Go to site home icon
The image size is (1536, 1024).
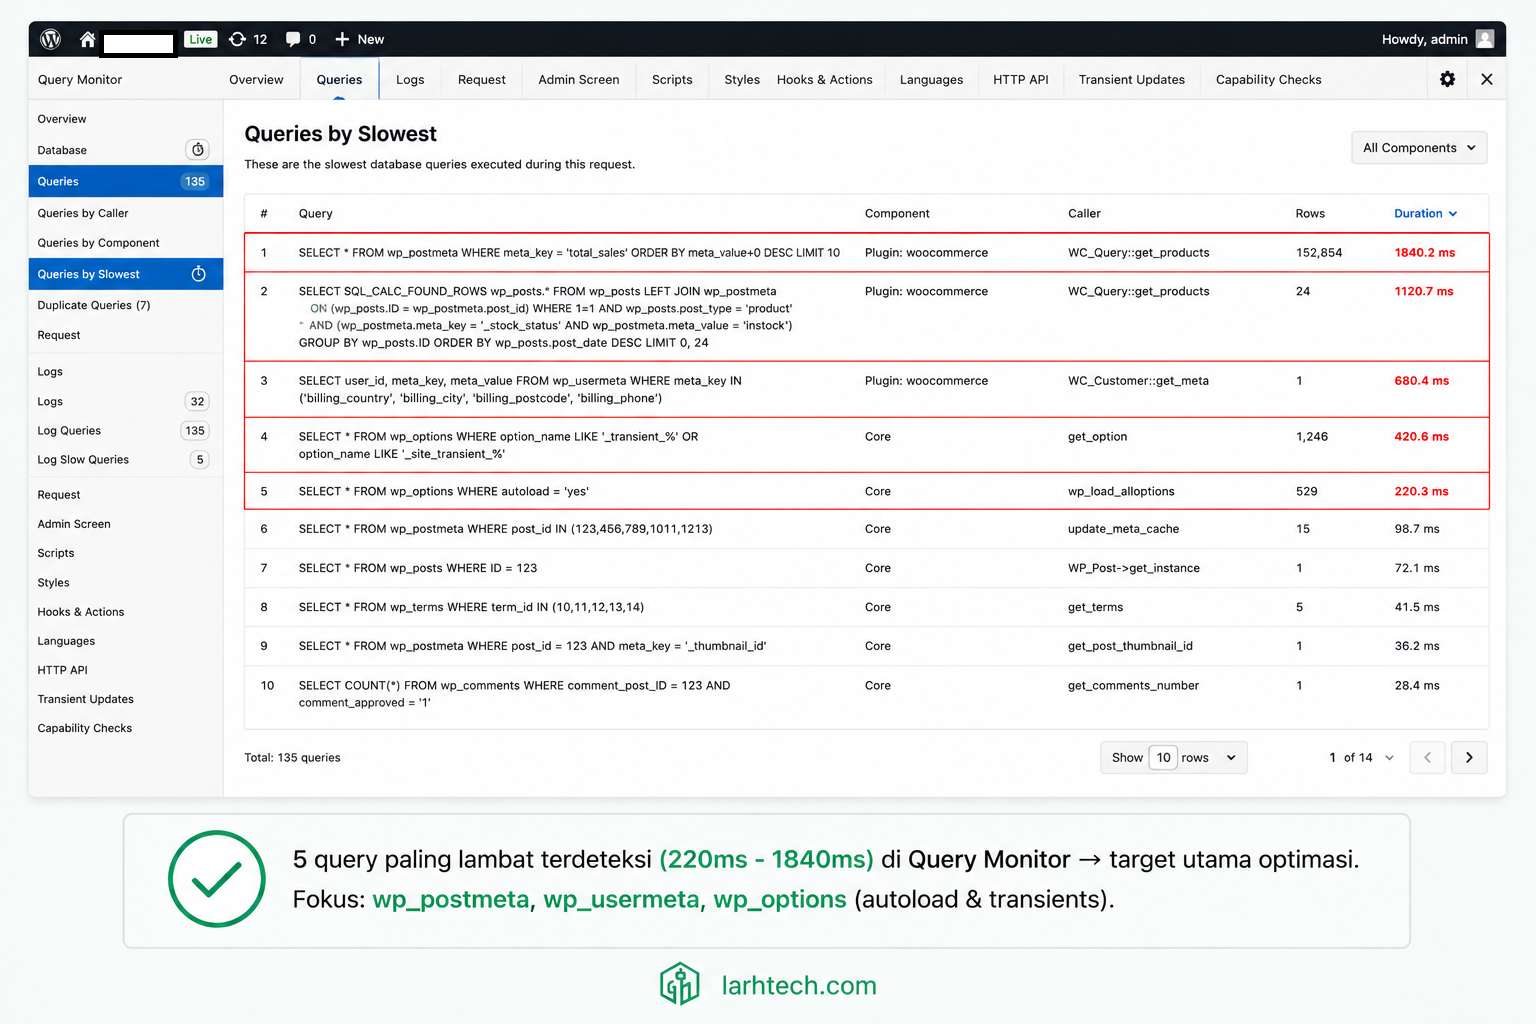pyautogui.click(x=88, y=39)
